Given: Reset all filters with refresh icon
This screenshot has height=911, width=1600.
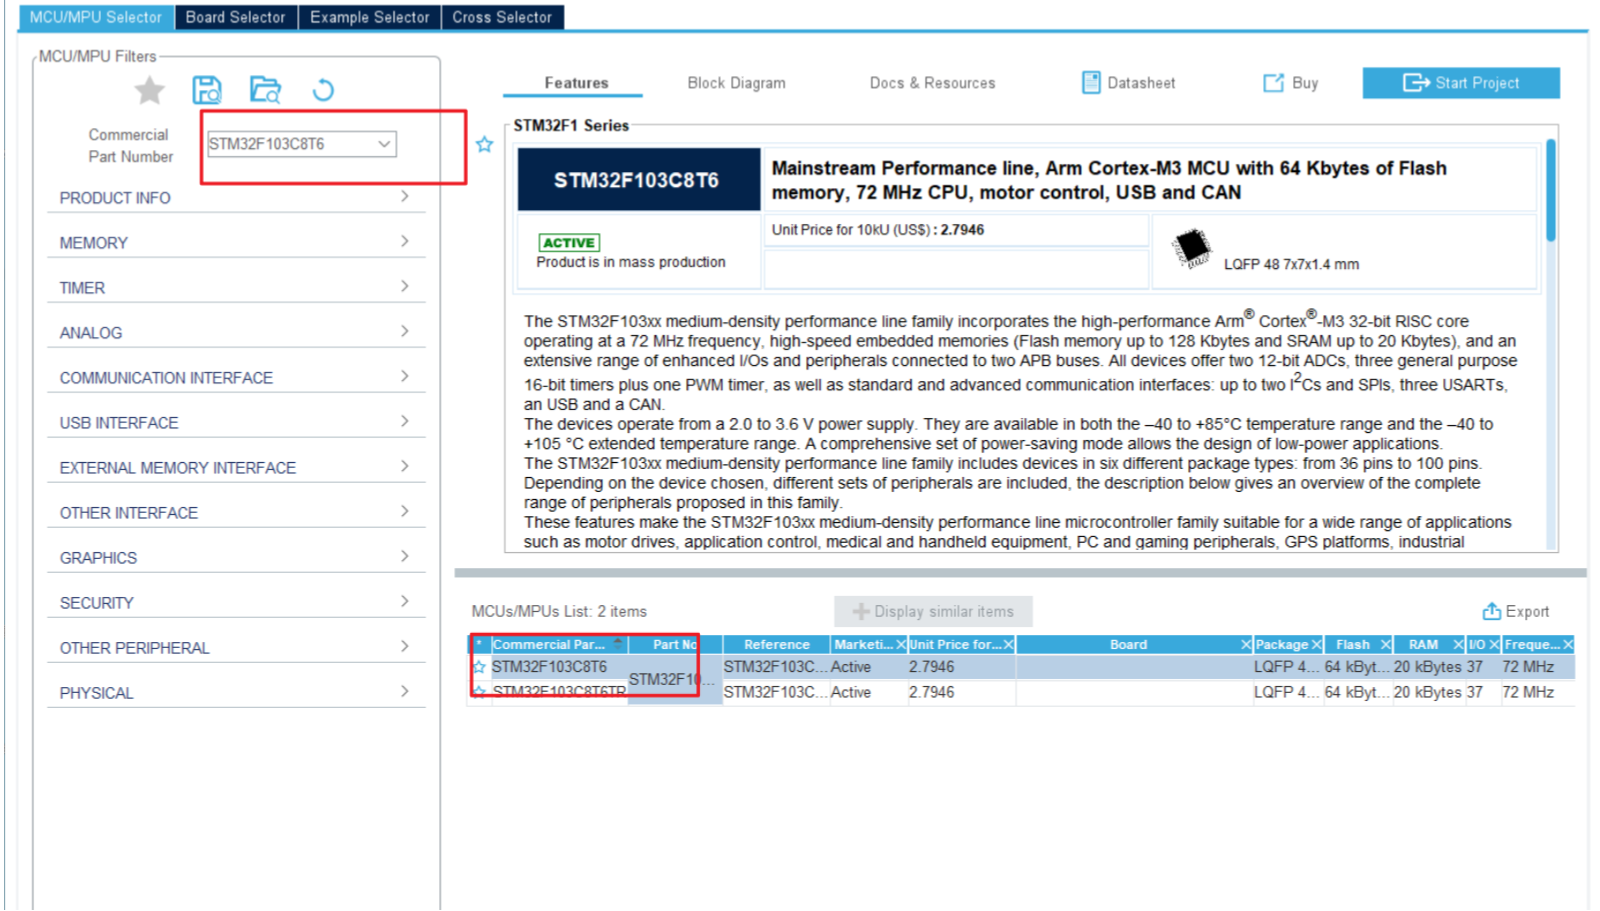Looking at the screenshot, I should (323, 90).
